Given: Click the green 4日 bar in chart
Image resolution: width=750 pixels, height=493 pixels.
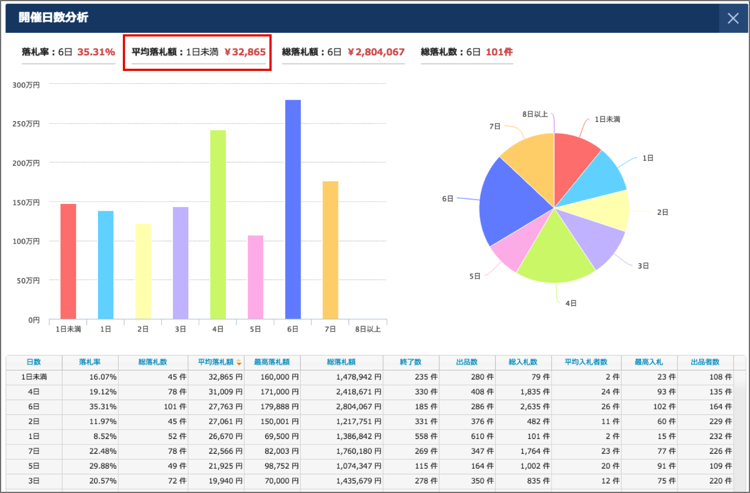Looking at the screenshot, I should tap(217, 225).
